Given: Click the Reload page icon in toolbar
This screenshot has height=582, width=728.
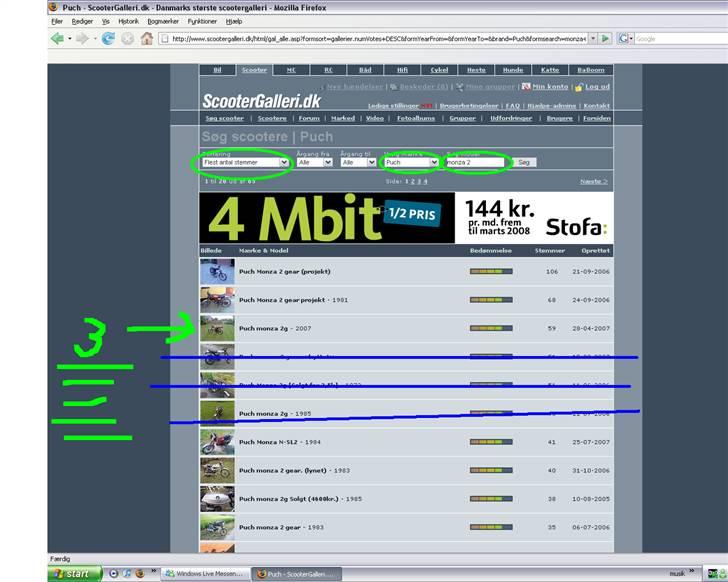Looking at the screenshot, I should tap(108, 38).
